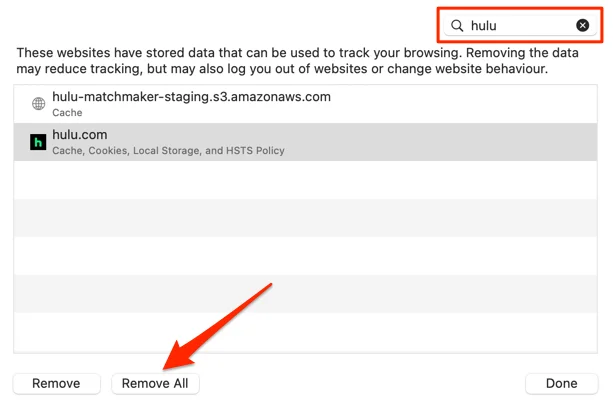613x408 pixels.
Task: Click the "may reduce tracking" description line
Action: tap(282, 69)
